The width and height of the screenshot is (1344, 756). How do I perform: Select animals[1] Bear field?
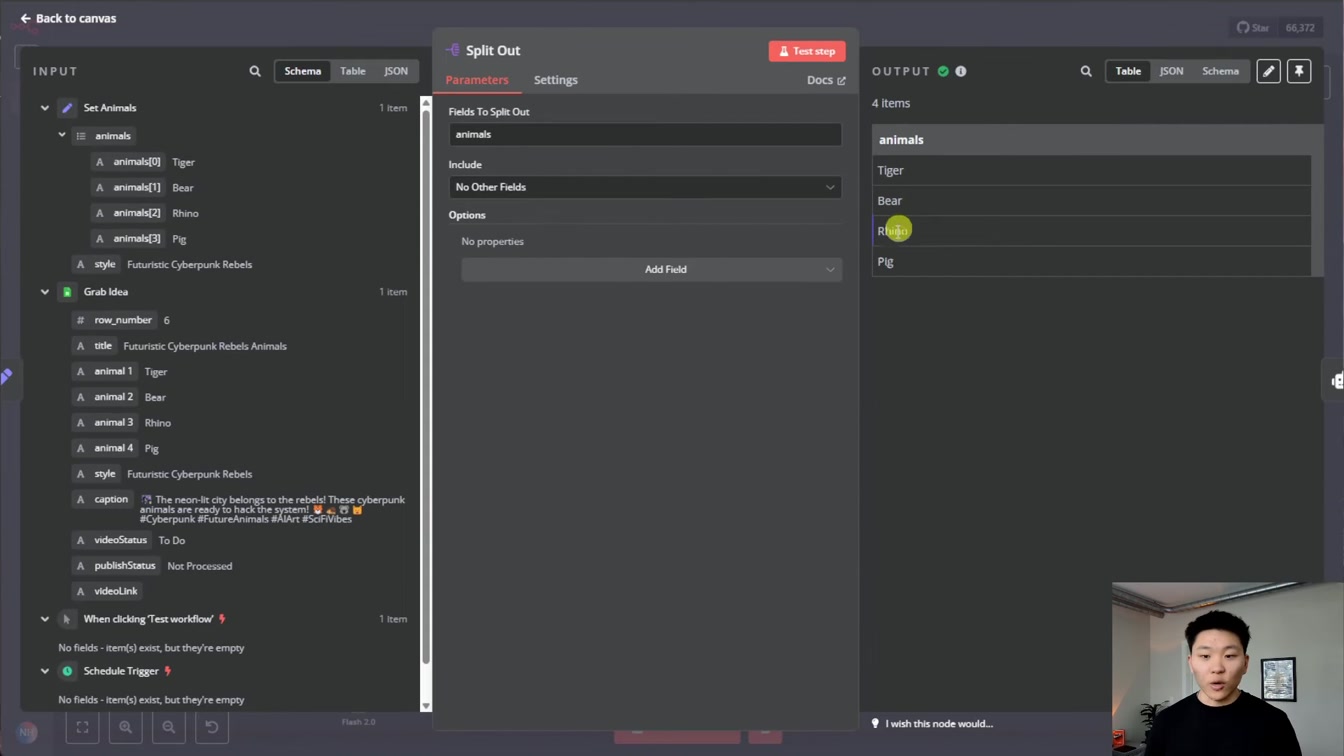(x=128, y=188)
